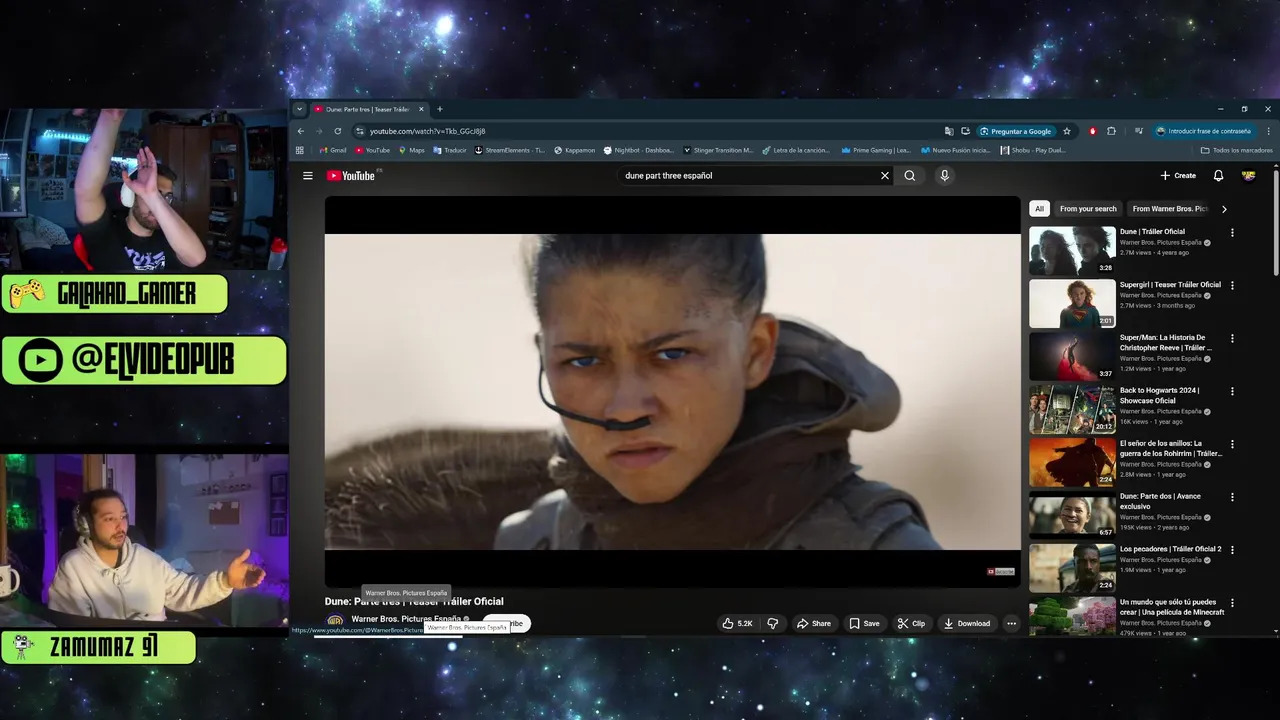Open the Kappamon bookmark

574,150
